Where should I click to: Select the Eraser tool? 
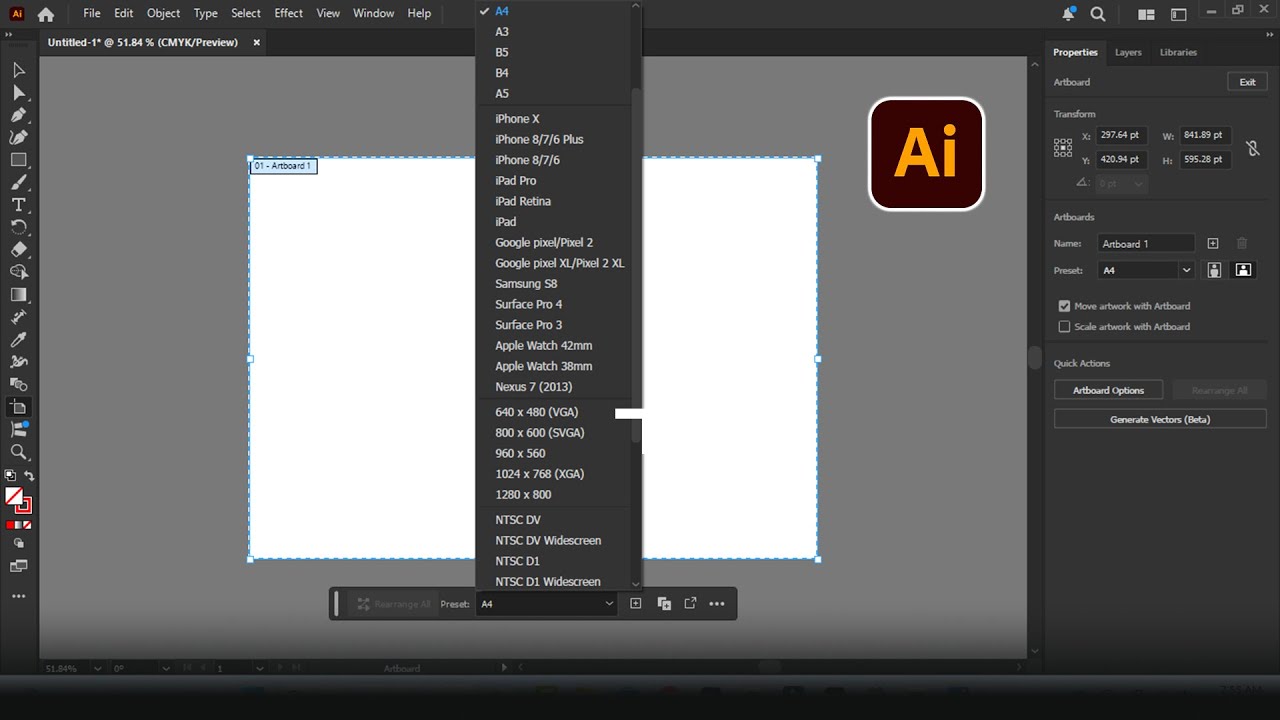point(18,250)
